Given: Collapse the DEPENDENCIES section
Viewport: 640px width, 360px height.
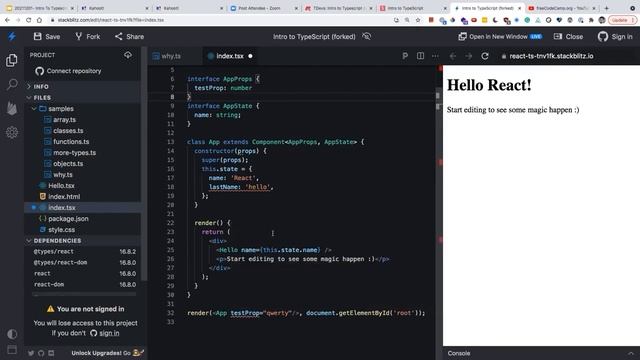Looking at the screenshot, I should pyautogui.click(x=82, y=240).
